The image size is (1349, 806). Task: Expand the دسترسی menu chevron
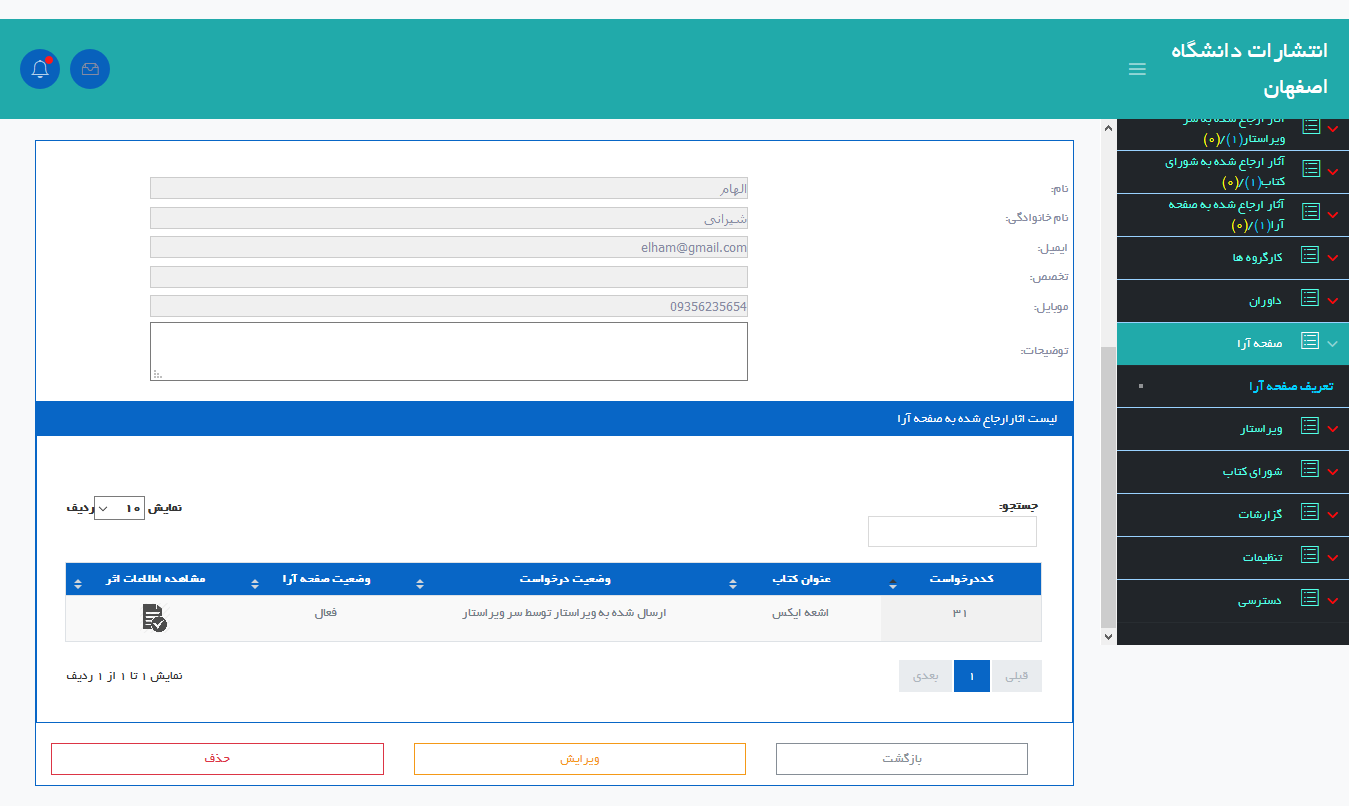click(1332, 600)
